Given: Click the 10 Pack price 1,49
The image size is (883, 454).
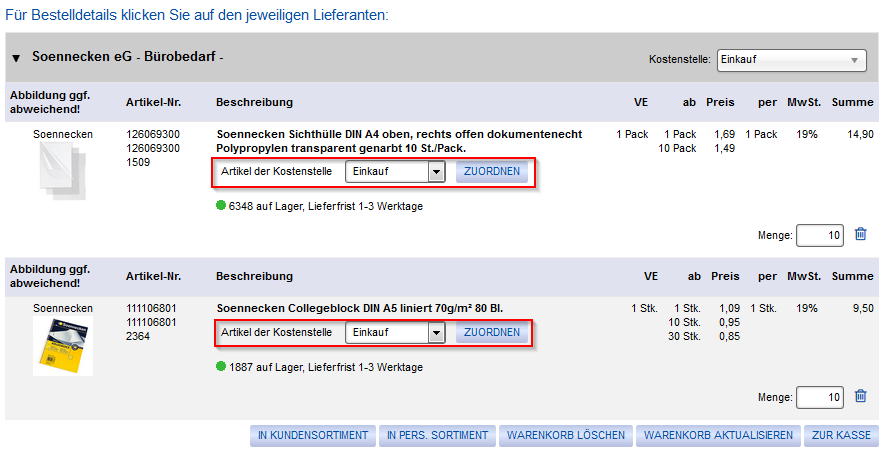Looking at the screenshot, I should point(725,148).
